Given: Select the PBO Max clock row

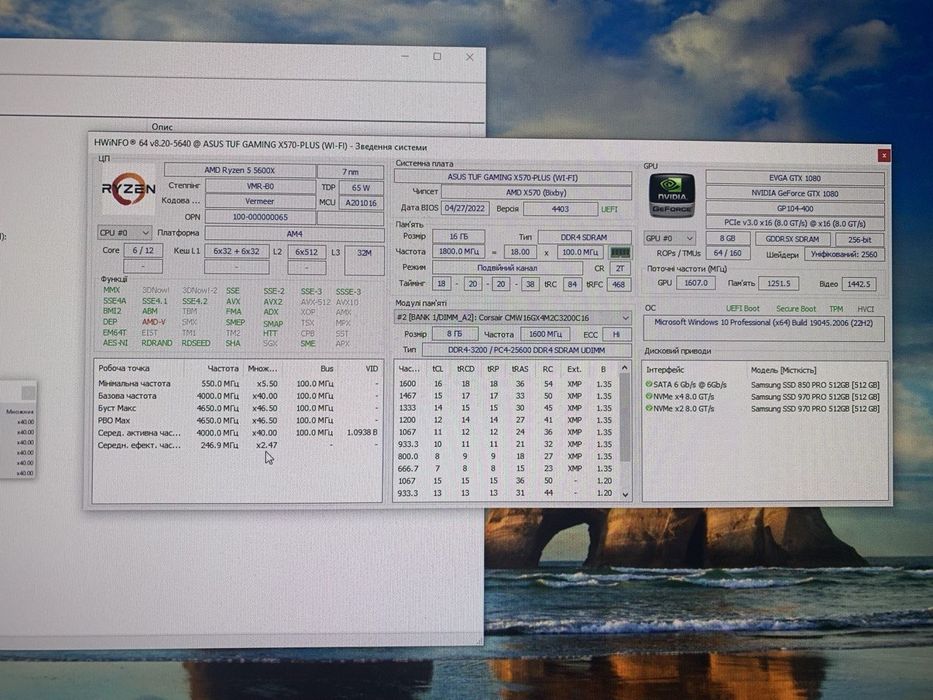Looking at the screenshot, I should 238,420.
